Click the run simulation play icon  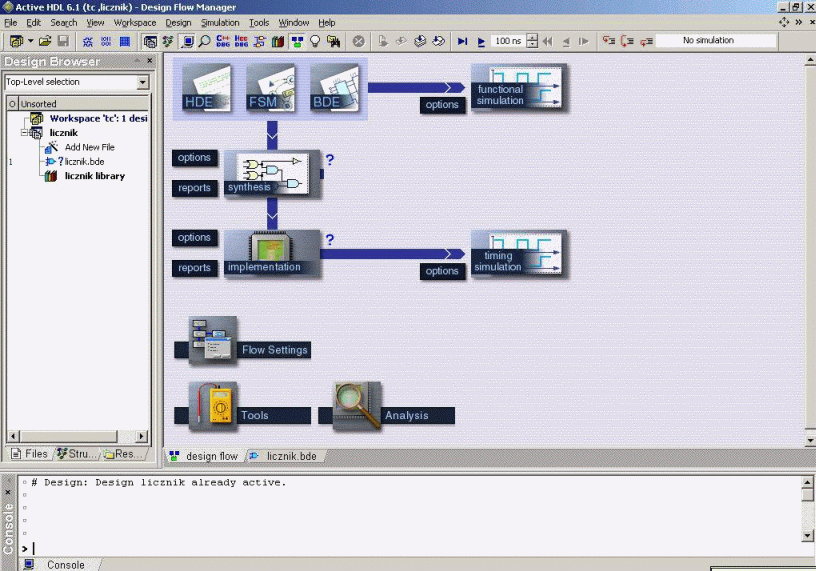(481, 41)
